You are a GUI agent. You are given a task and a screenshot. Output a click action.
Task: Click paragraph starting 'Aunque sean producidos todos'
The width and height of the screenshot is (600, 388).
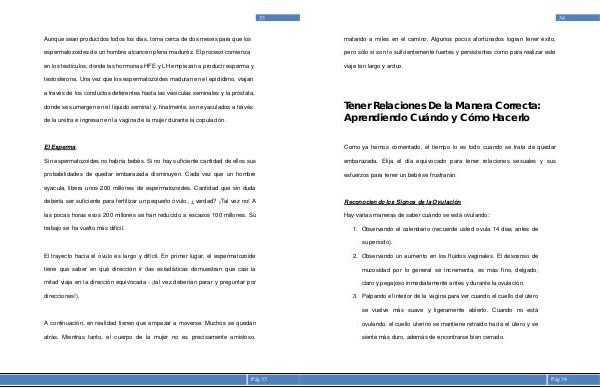point(149,79)
